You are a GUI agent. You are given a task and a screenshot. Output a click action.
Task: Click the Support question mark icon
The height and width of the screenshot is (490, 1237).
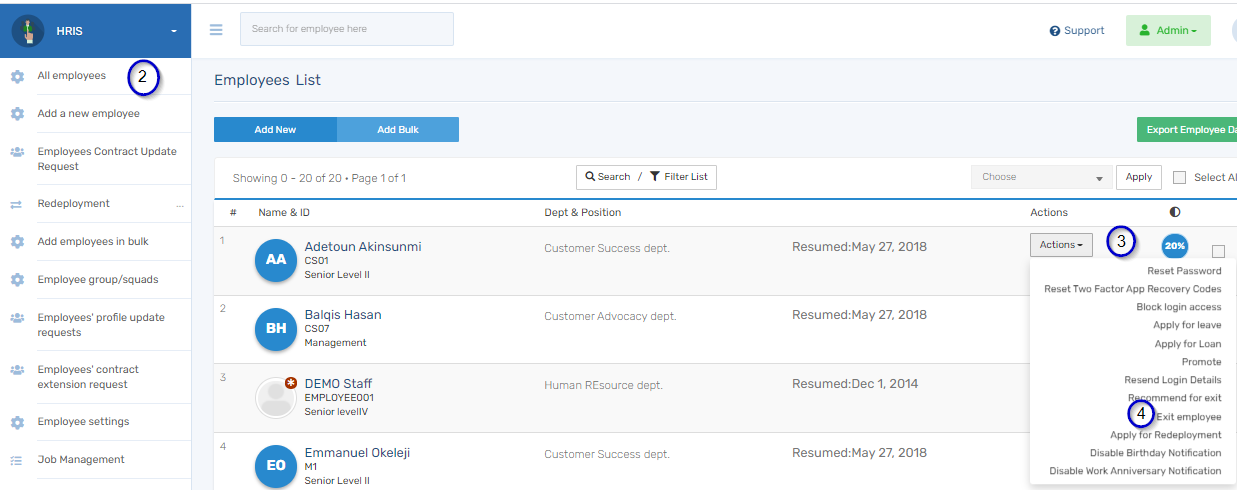[x=1054, y=31]
